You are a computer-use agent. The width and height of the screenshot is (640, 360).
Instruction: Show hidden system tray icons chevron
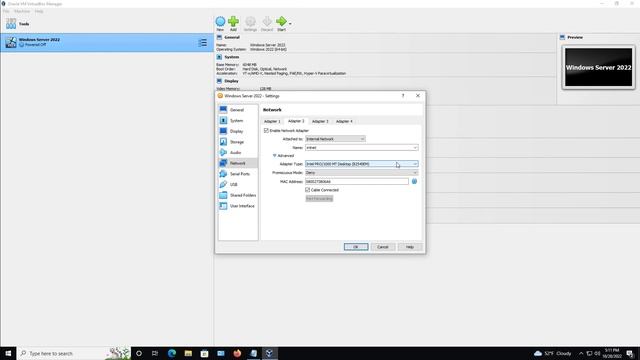click(581, 353)
